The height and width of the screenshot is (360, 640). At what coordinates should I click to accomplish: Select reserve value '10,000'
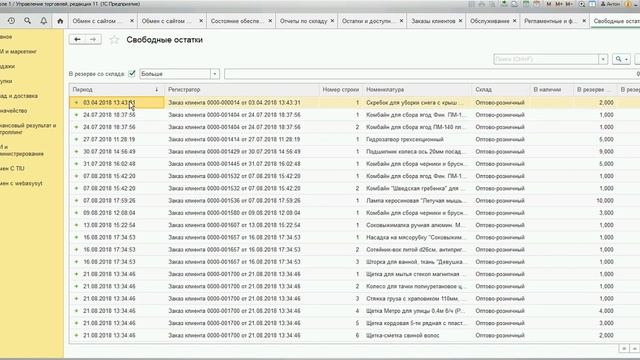(x=605, y=200)
